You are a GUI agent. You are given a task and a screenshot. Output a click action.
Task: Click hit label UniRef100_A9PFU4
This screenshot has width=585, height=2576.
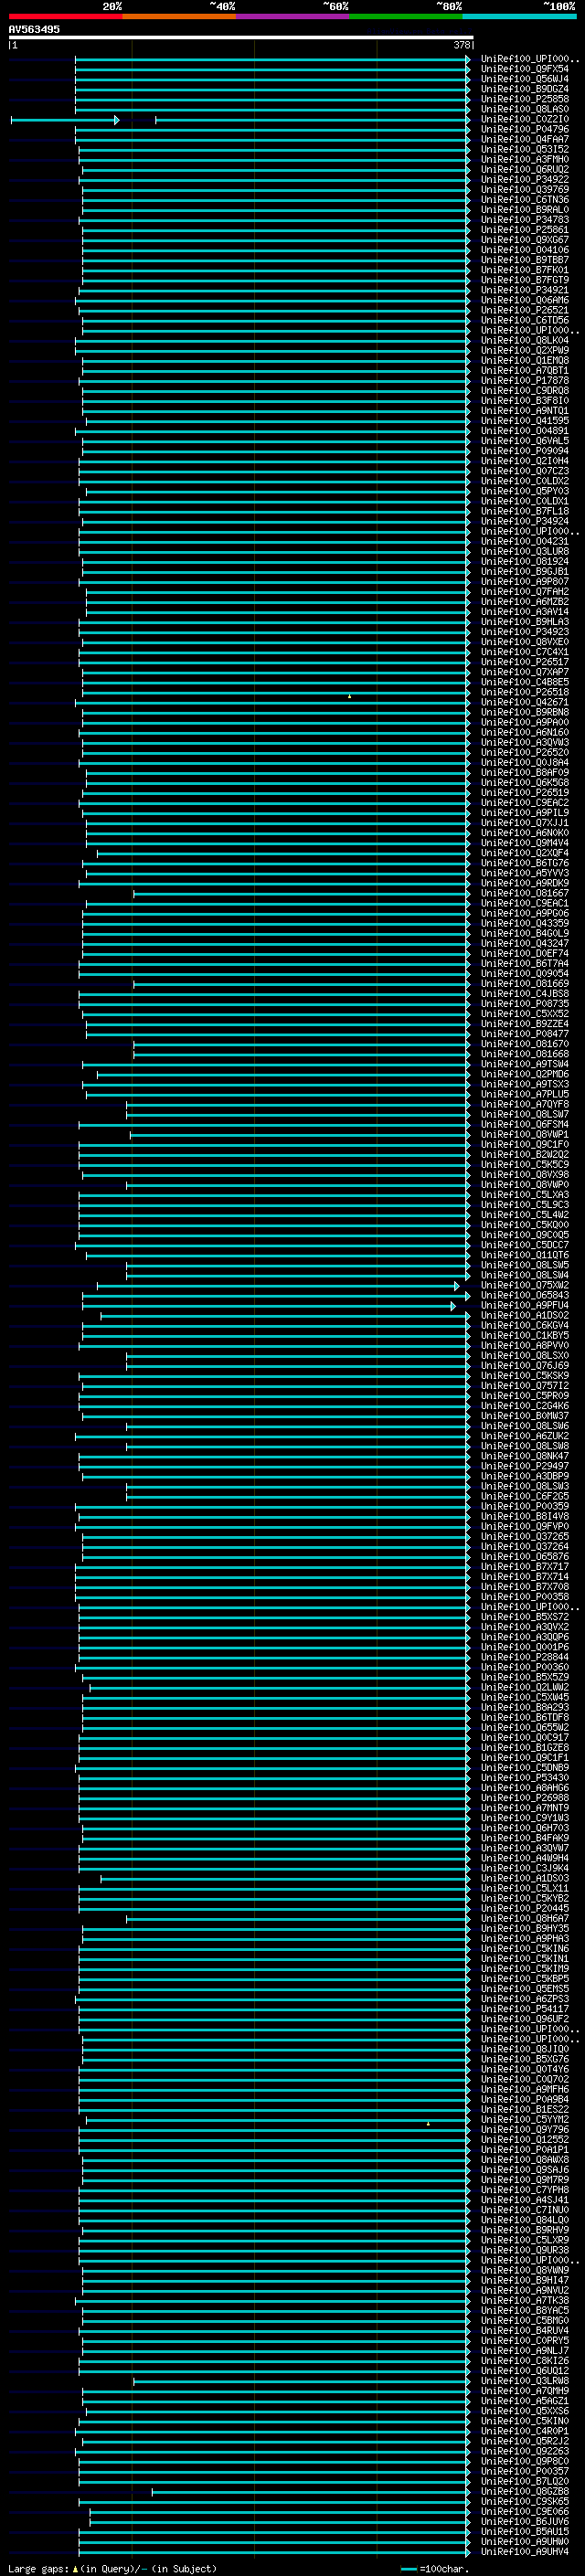click(525, 1305)
